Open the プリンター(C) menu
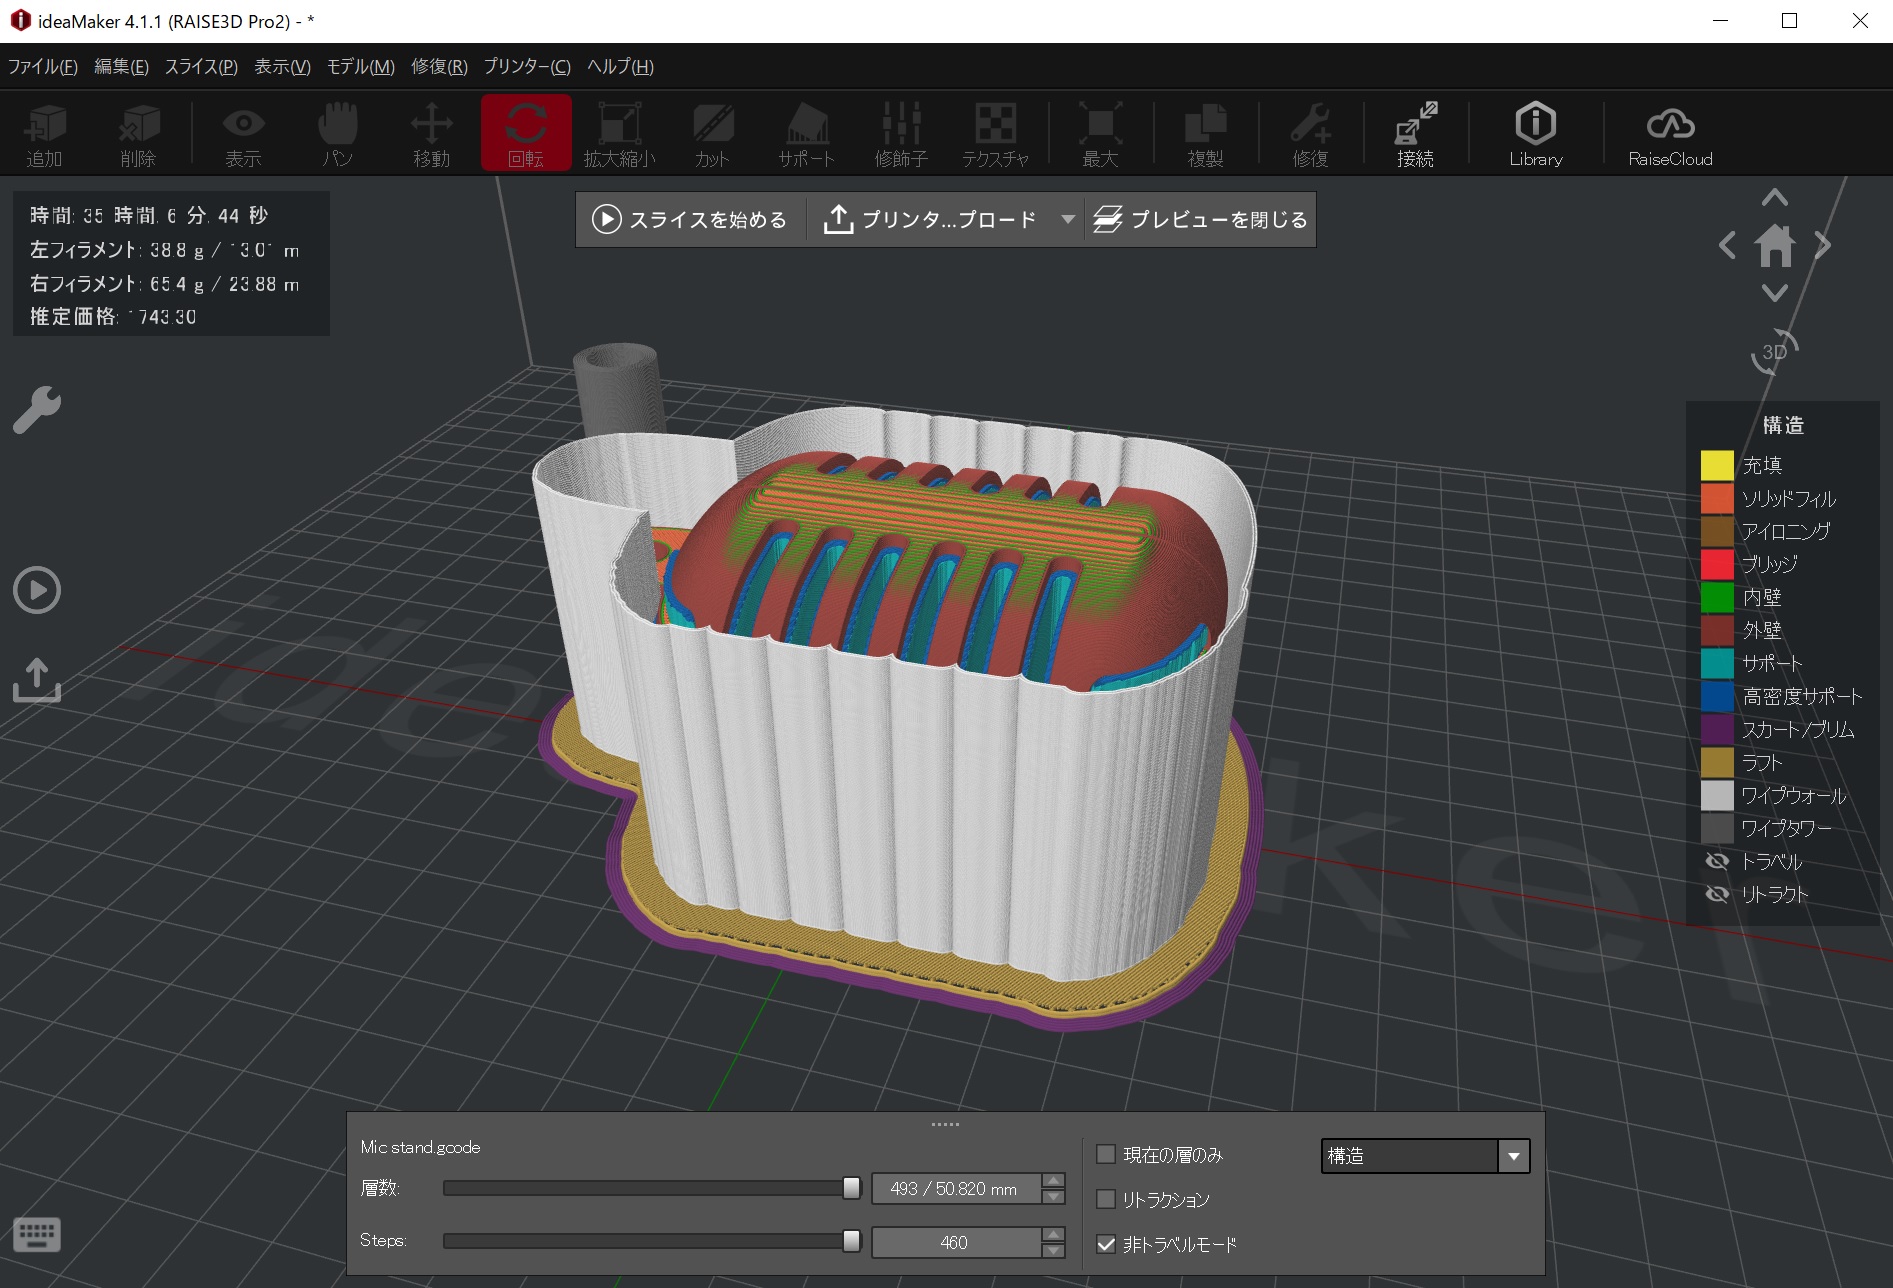This screenshot has width=1893, height=1288. pyautogui.click(x=526, y=67)
